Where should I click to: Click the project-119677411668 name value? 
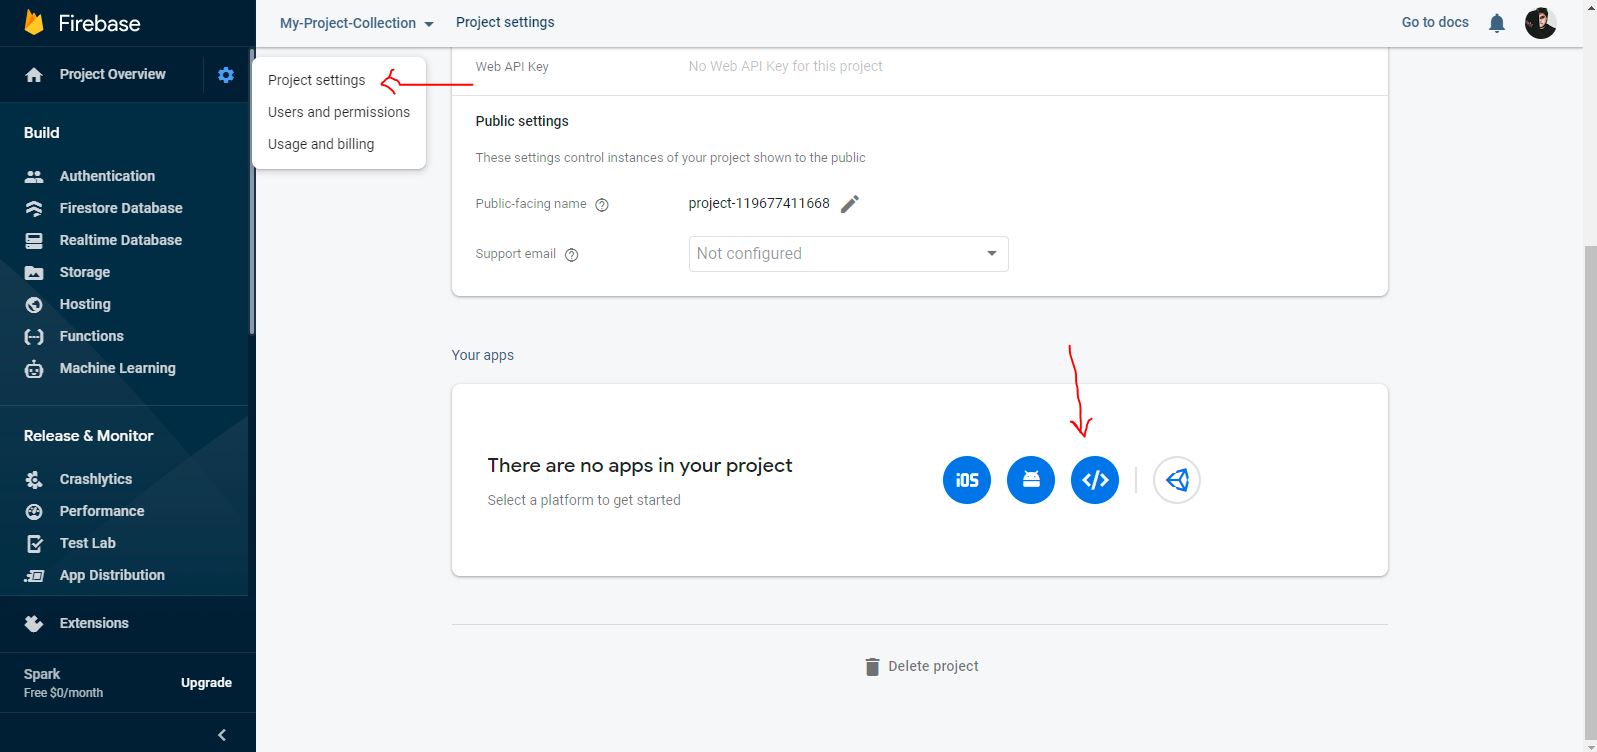coord(759,203)
